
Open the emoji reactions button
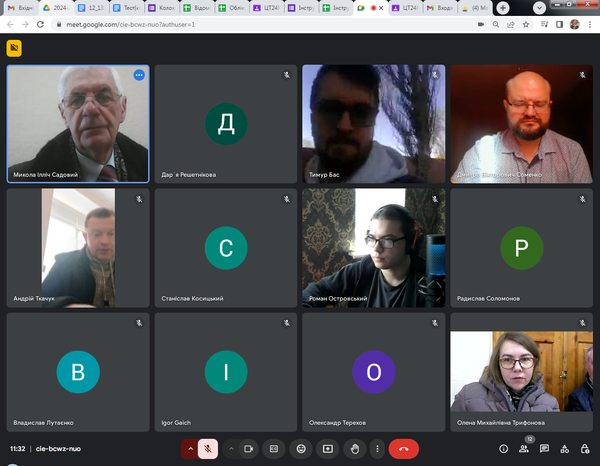pos(301,449)
